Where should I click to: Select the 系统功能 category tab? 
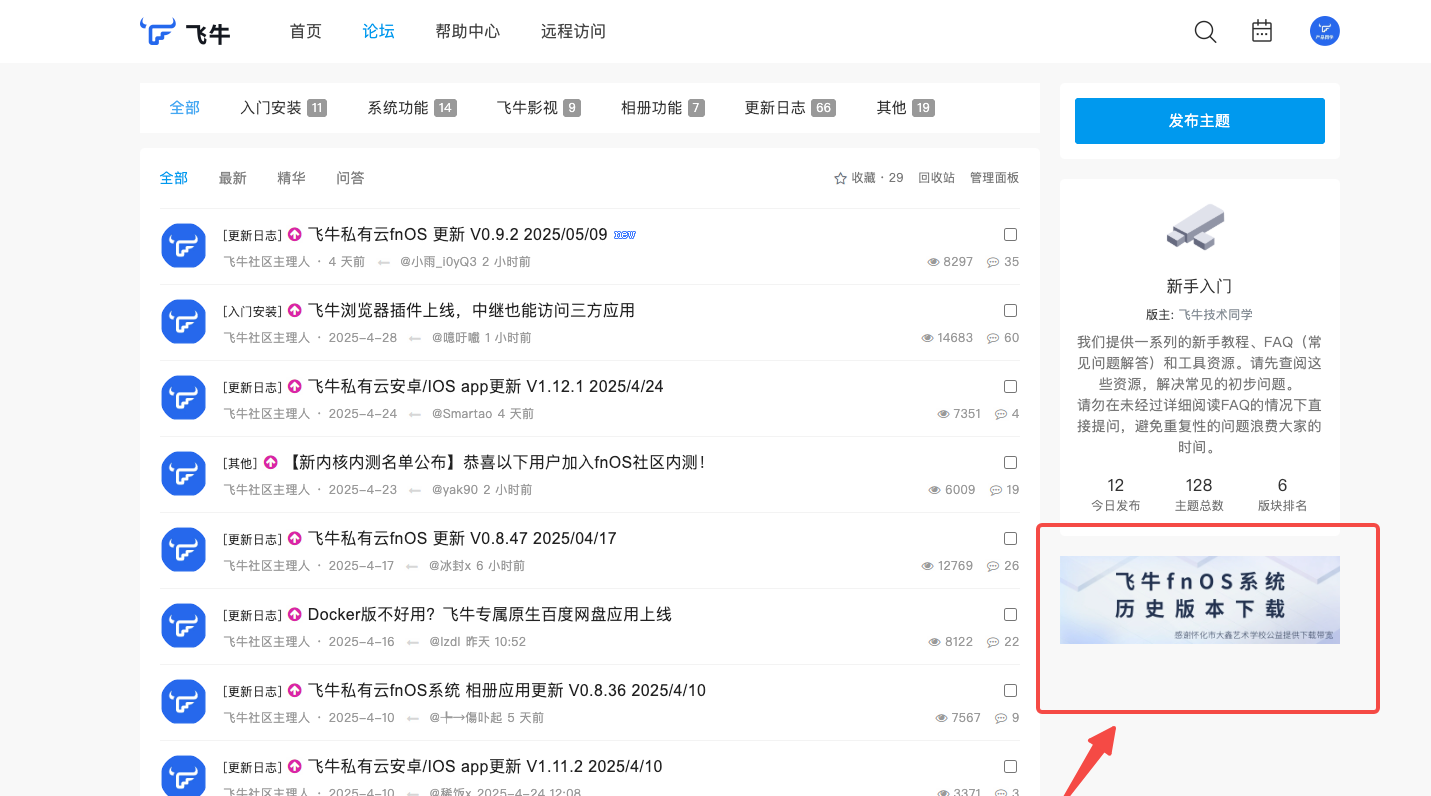click(412, 108)
